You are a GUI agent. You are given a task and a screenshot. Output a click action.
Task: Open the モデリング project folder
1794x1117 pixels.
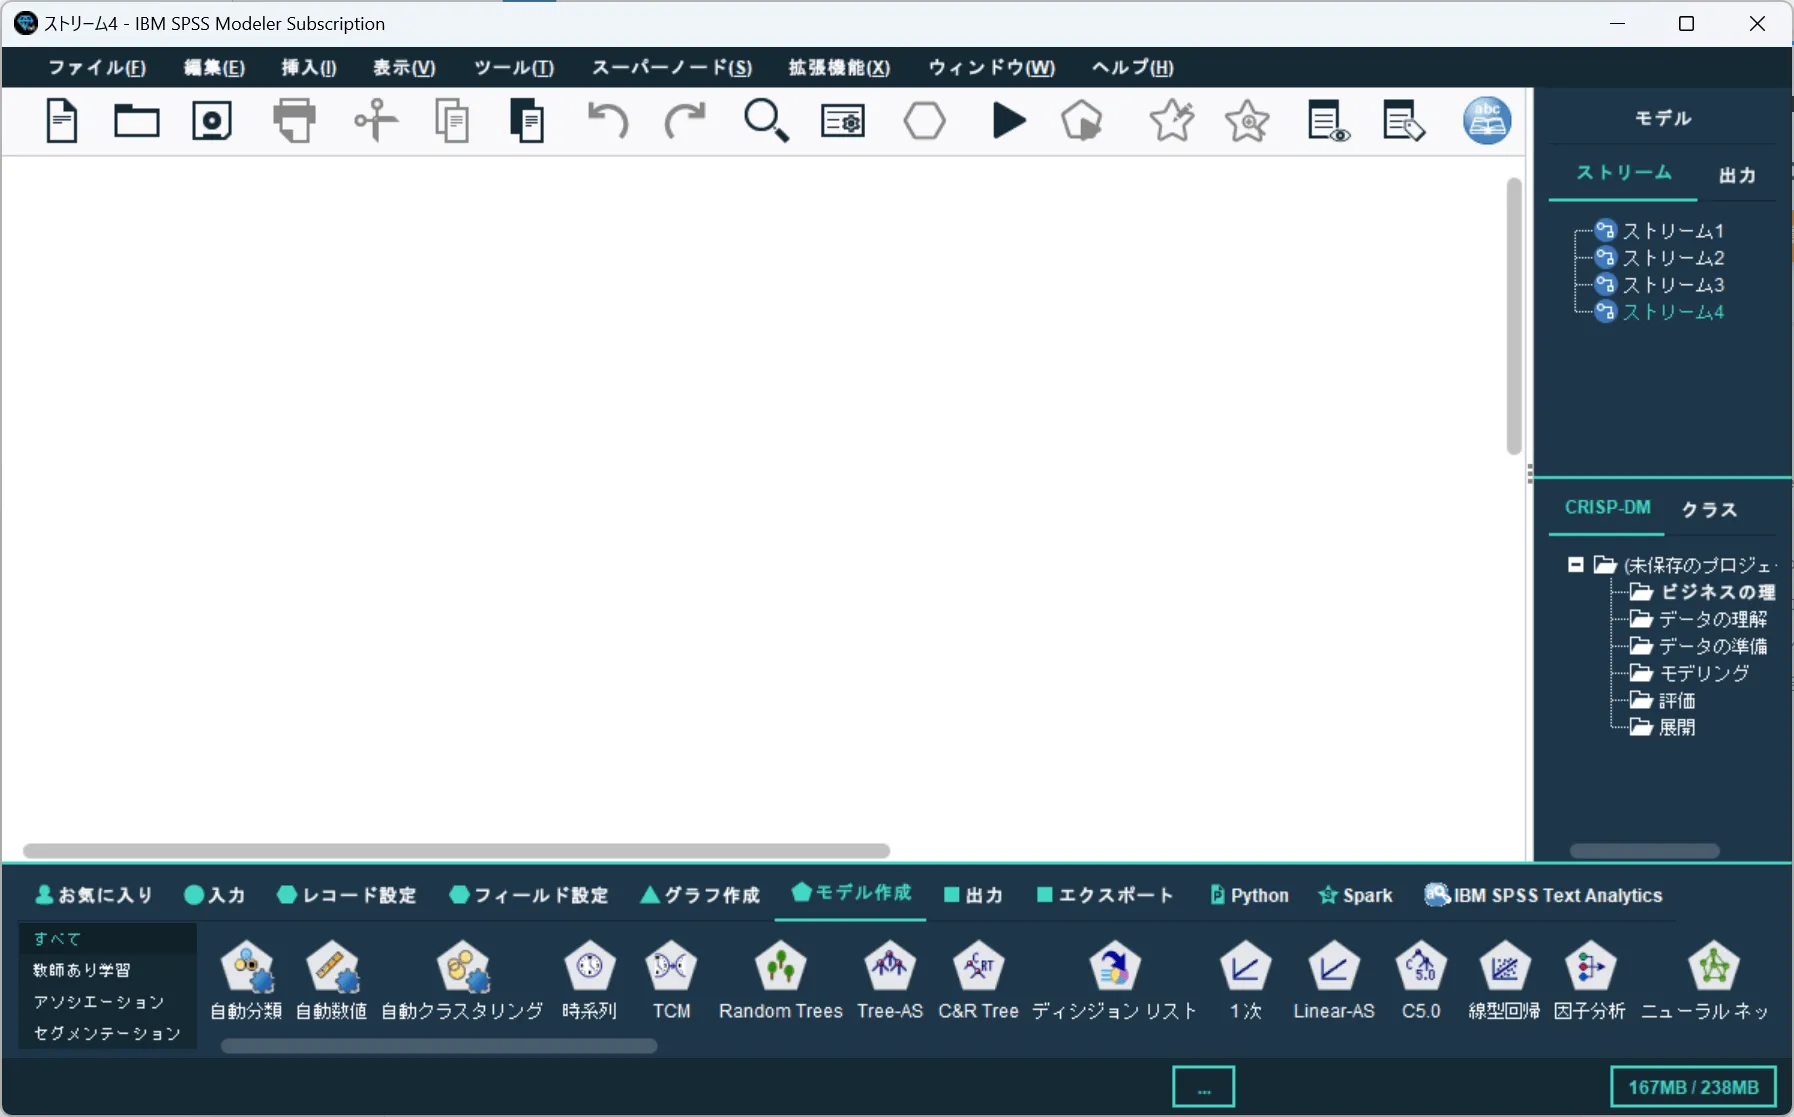[x=1704, y=673]
